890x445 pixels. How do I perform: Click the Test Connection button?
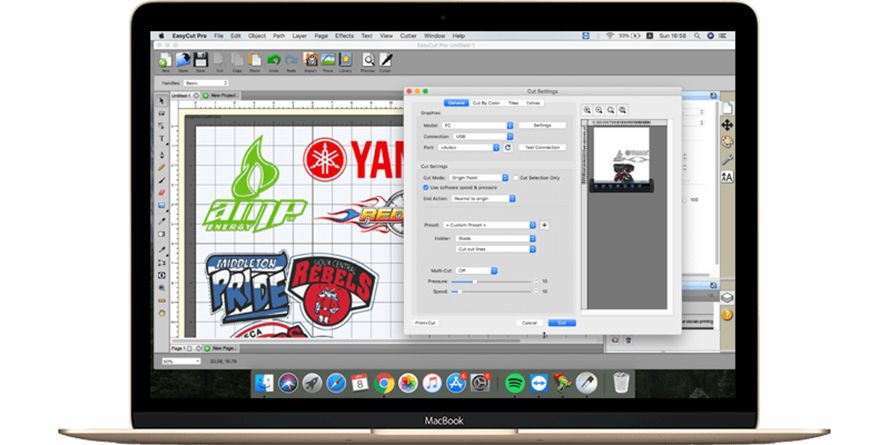pos(542,147)
